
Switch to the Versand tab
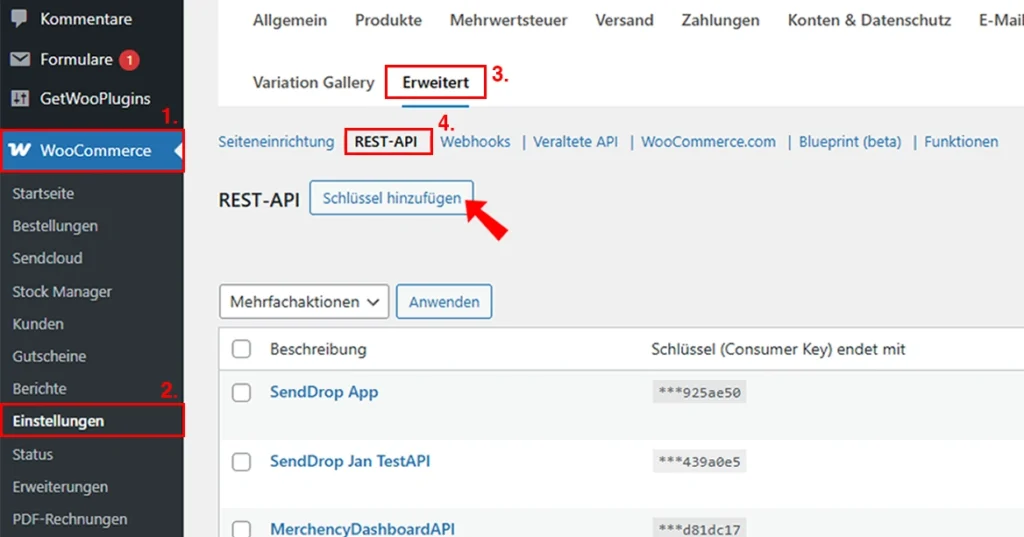[x=624, y=20]
